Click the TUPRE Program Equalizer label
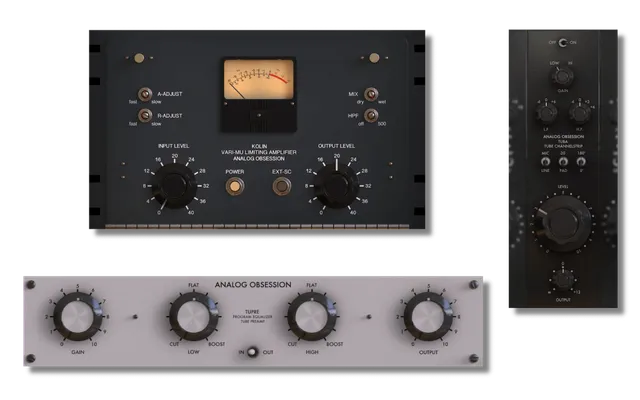Screen dimensions: 640x400 [252, 316]
